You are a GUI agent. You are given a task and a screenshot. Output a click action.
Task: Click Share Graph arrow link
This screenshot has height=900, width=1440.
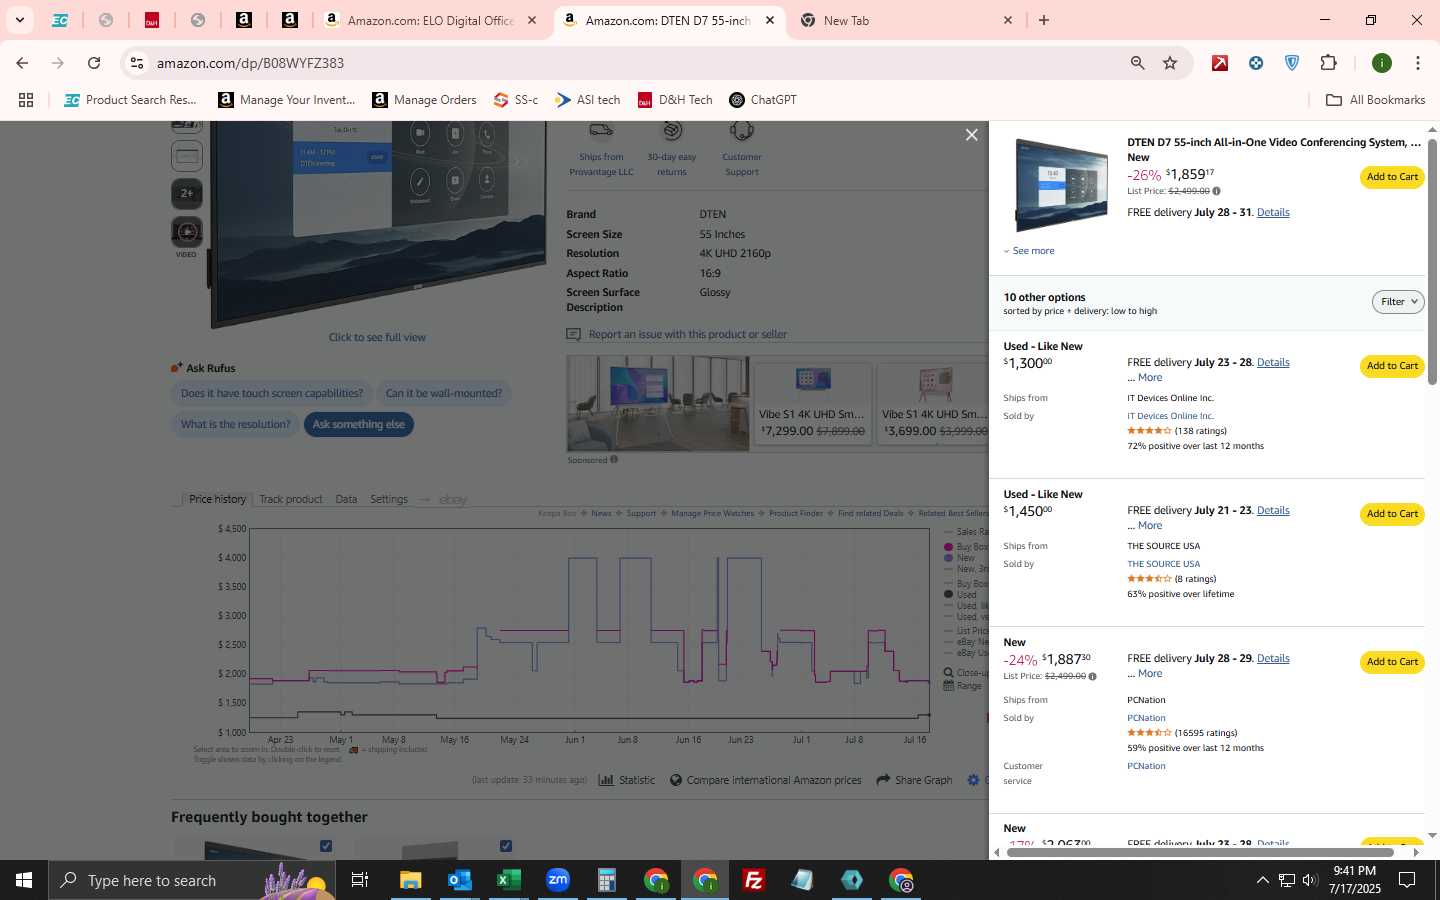tap(914, 780)
